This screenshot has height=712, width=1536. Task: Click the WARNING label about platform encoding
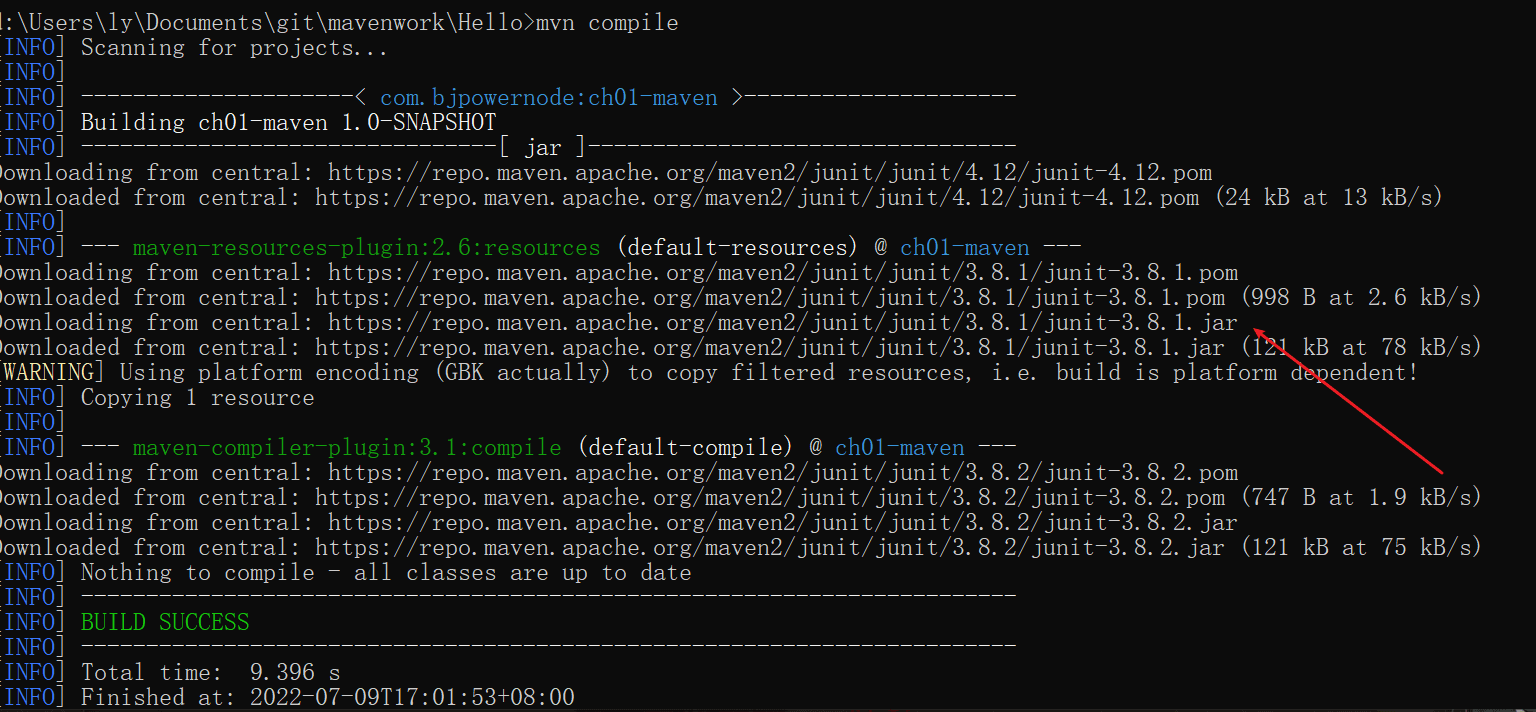pos(59,372)
